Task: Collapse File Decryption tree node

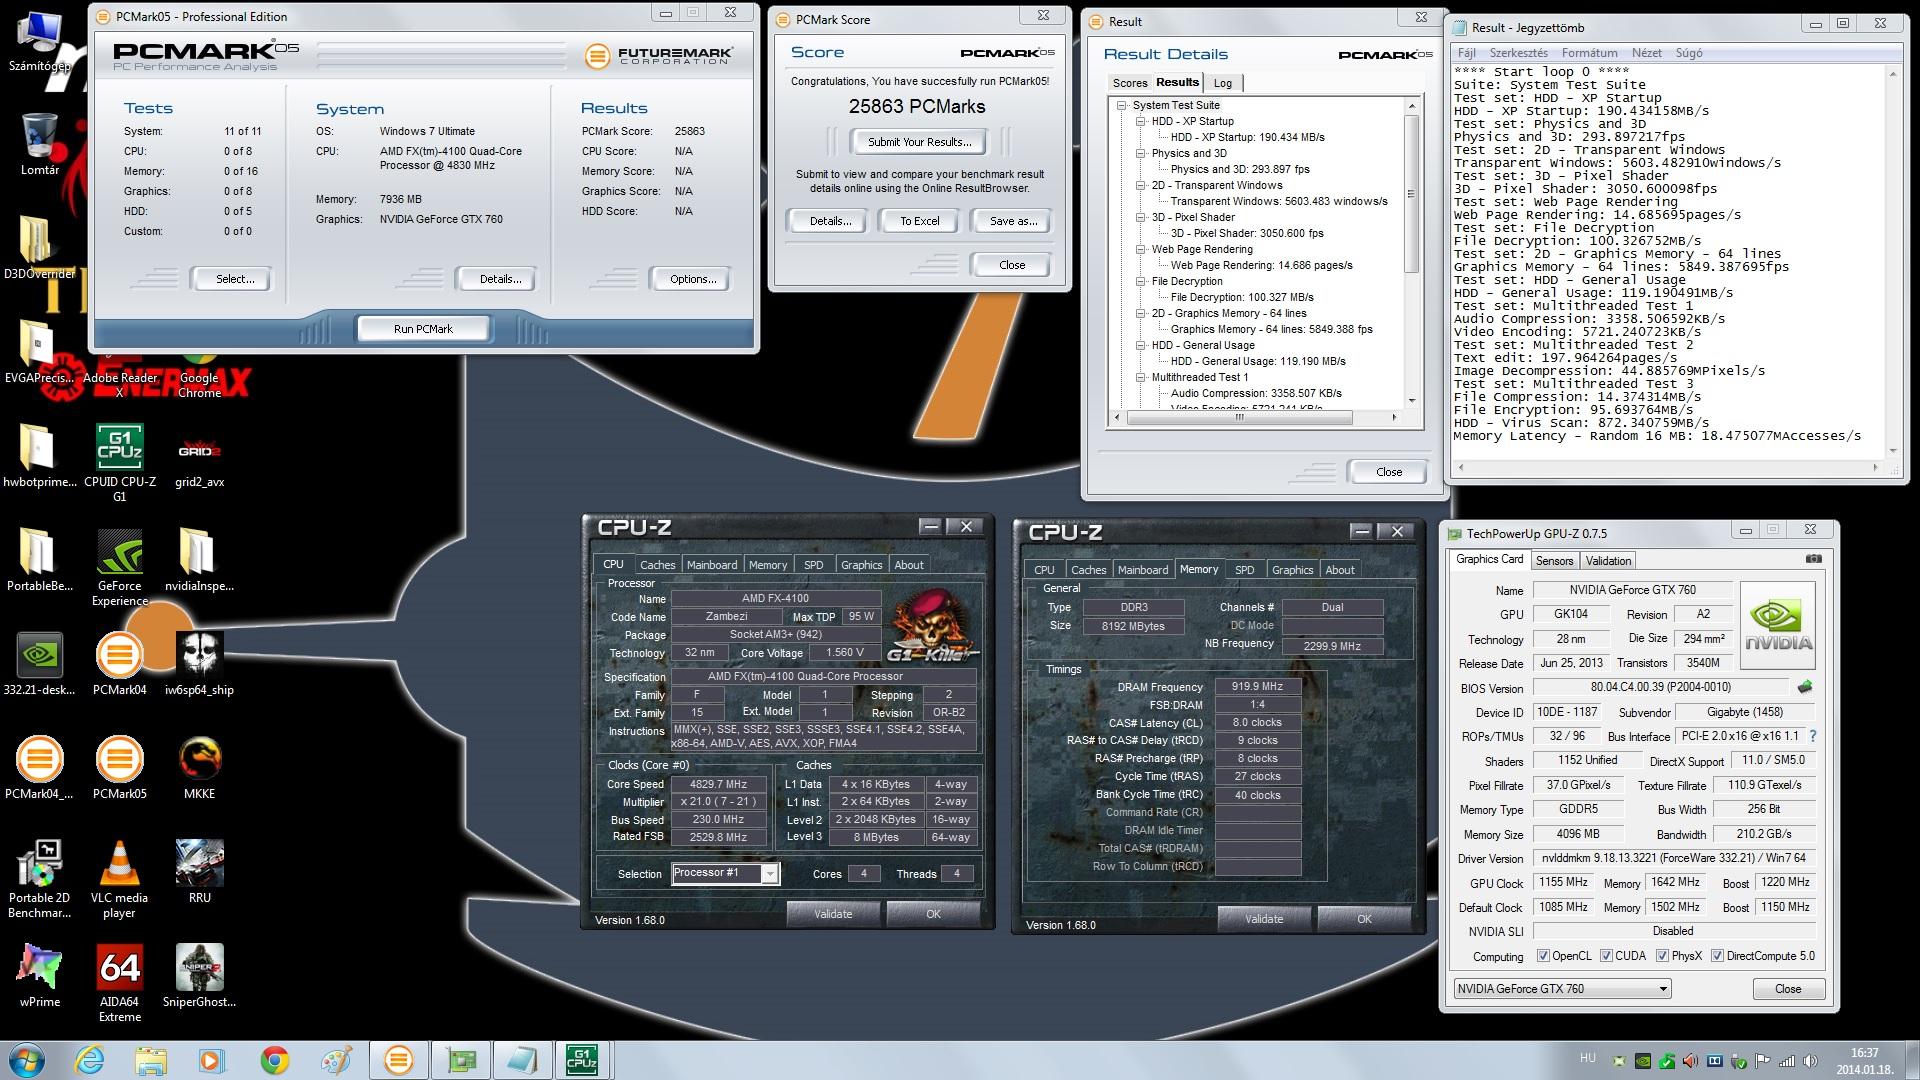Action: (1140, 281)
